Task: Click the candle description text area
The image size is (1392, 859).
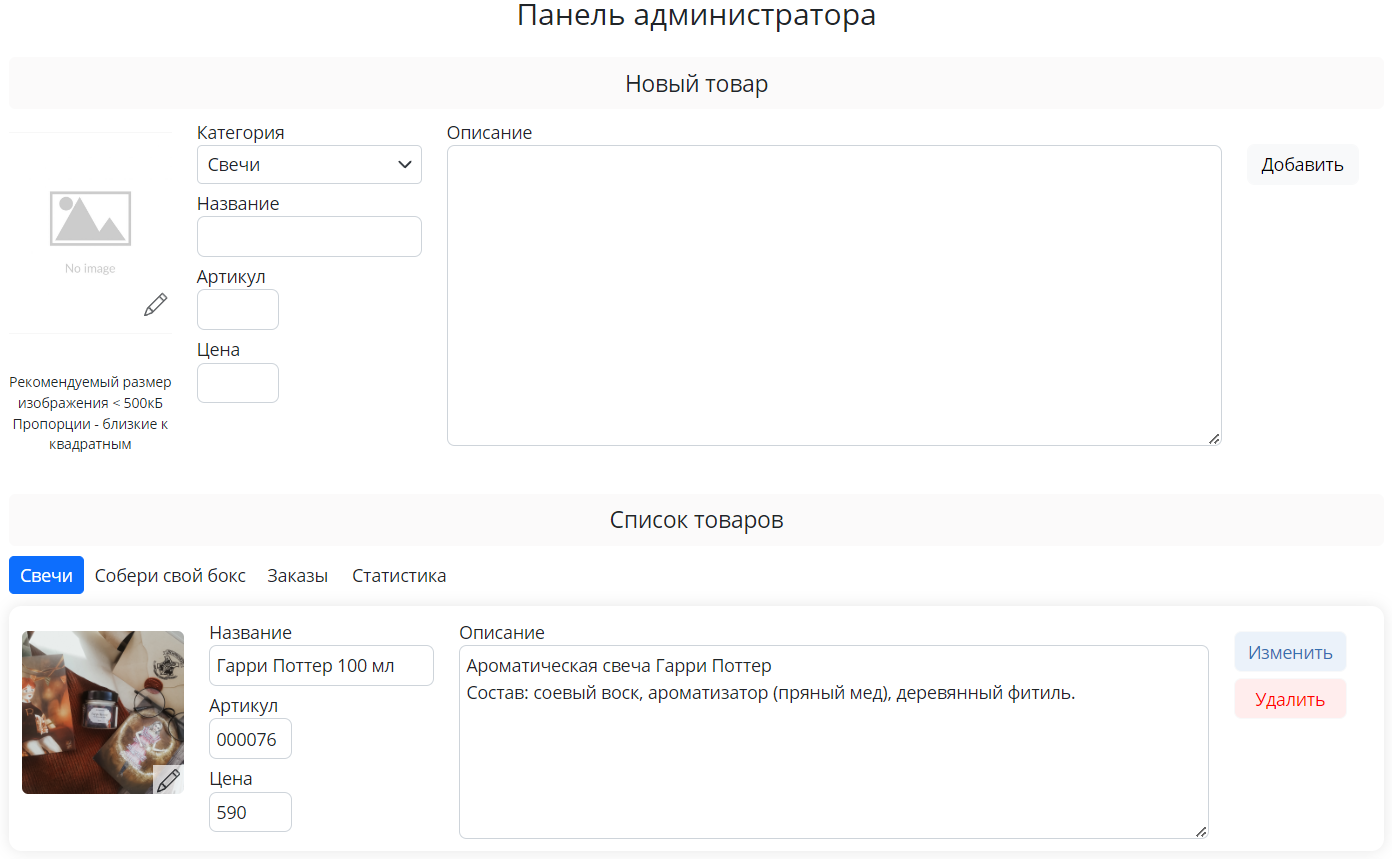Action: (x=833, y=760)
